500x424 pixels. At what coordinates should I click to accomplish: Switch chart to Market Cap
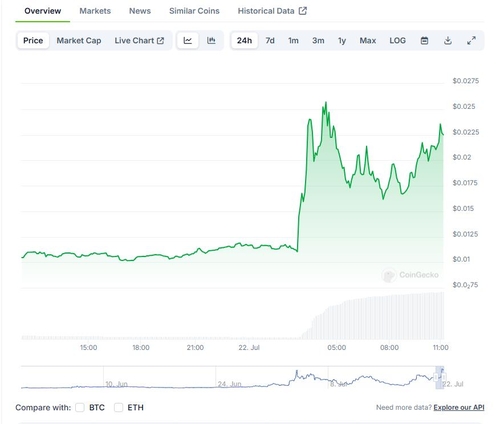pos(79,41)
